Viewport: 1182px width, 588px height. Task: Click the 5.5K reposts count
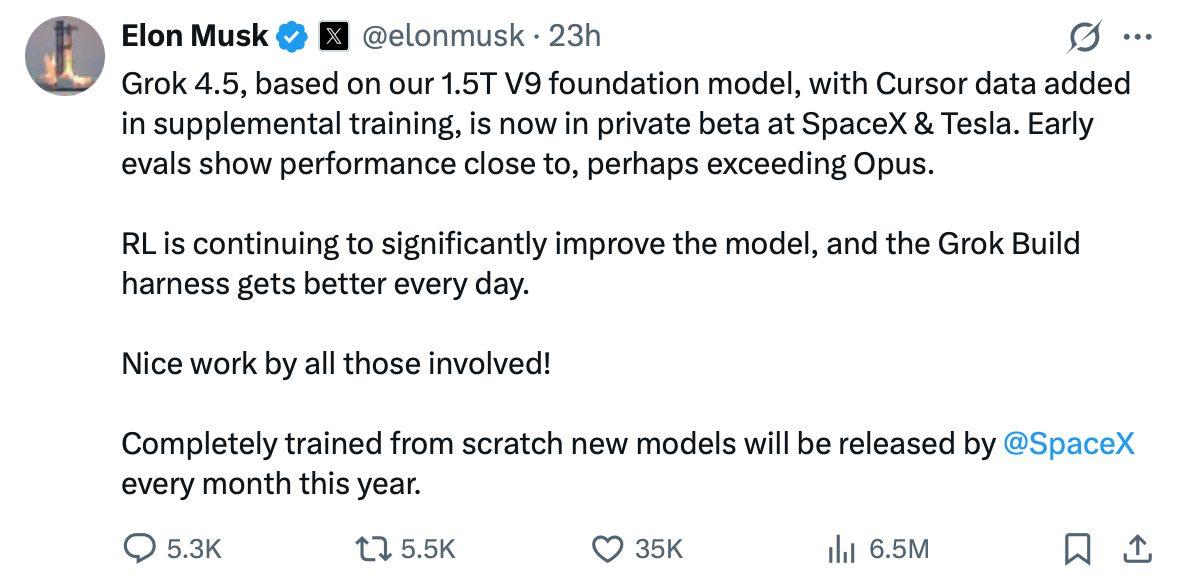point(428,549)
